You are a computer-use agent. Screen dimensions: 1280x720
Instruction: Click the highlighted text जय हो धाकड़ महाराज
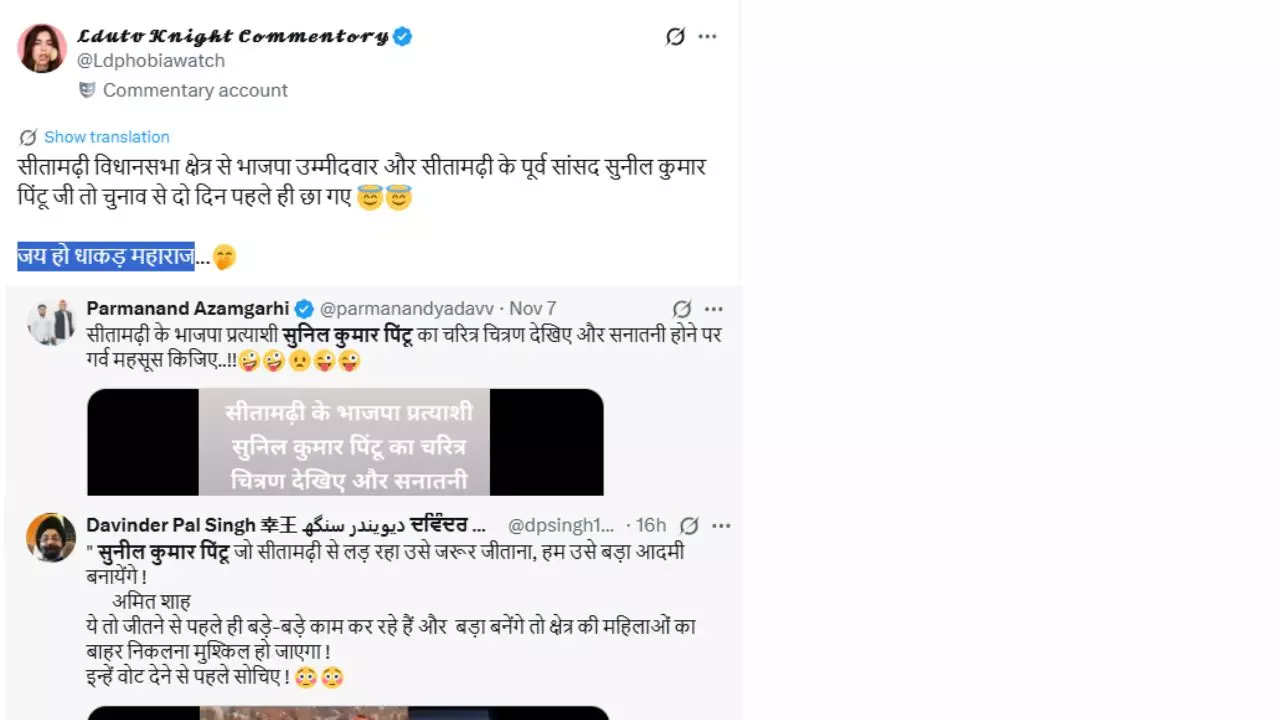pos(106,257)
